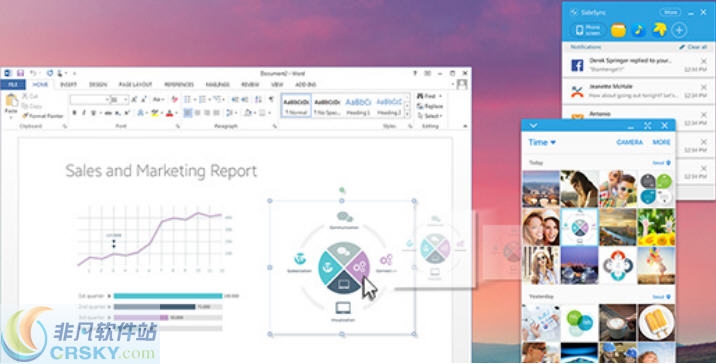This screenshot has height=364, width=716.
Task: Apply the red font color
Action: [x=169, y=112]
